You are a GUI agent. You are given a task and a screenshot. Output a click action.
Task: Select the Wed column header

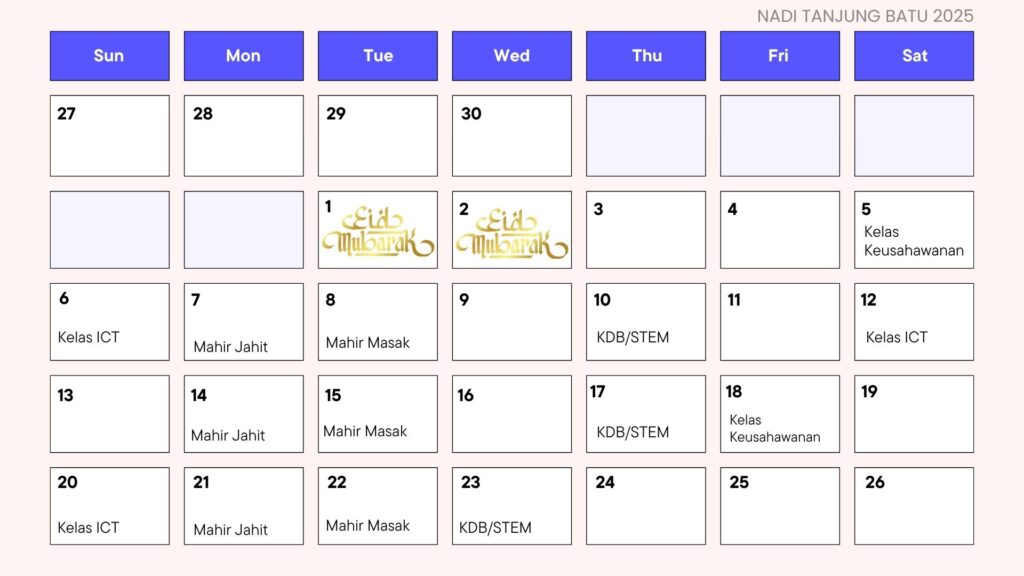pyautogui.click(x=512, y=56)
